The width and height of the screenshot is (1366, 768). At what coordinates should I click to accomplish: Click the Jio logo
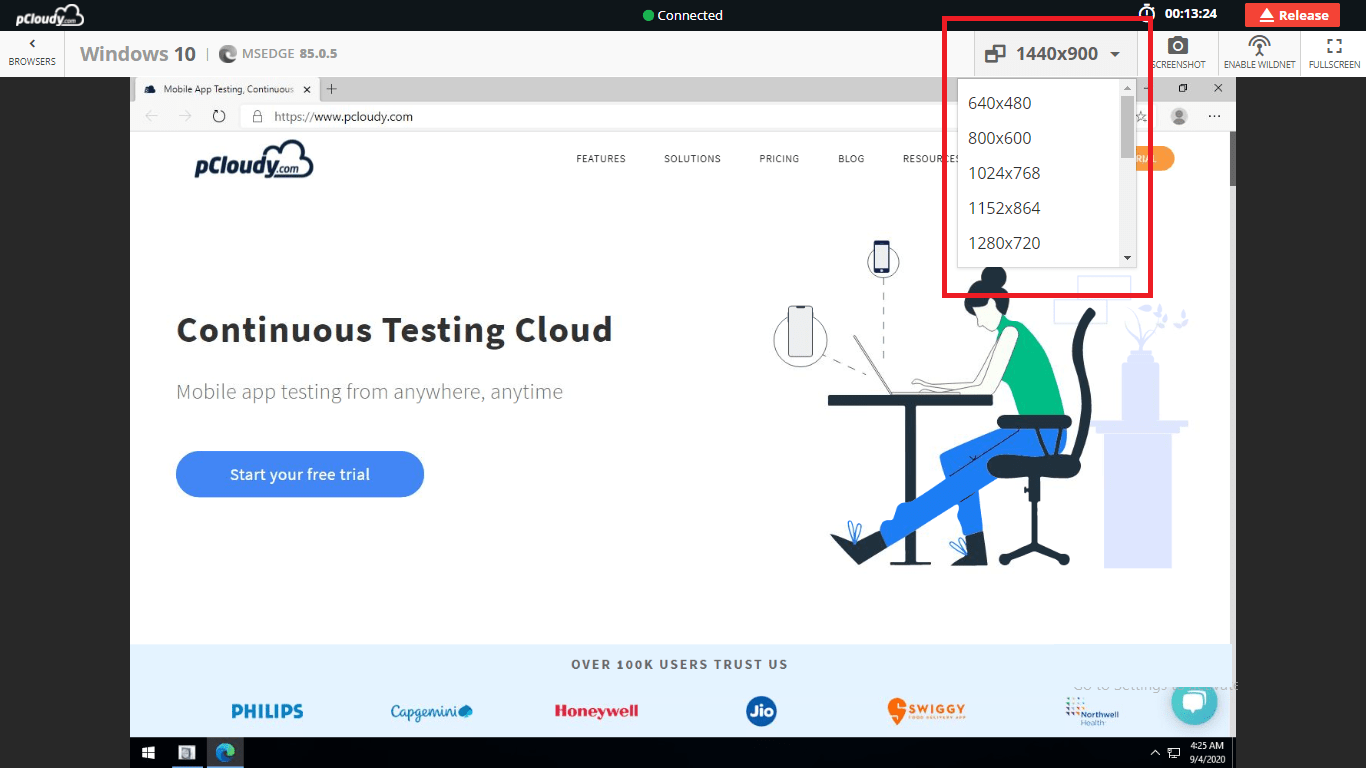pyautogui.click(x=761, y=712)
